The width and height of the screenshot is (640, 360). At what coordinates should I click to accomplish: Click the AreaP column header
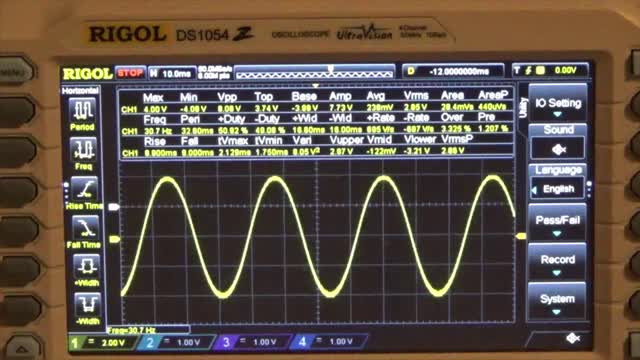coord(493,95)
